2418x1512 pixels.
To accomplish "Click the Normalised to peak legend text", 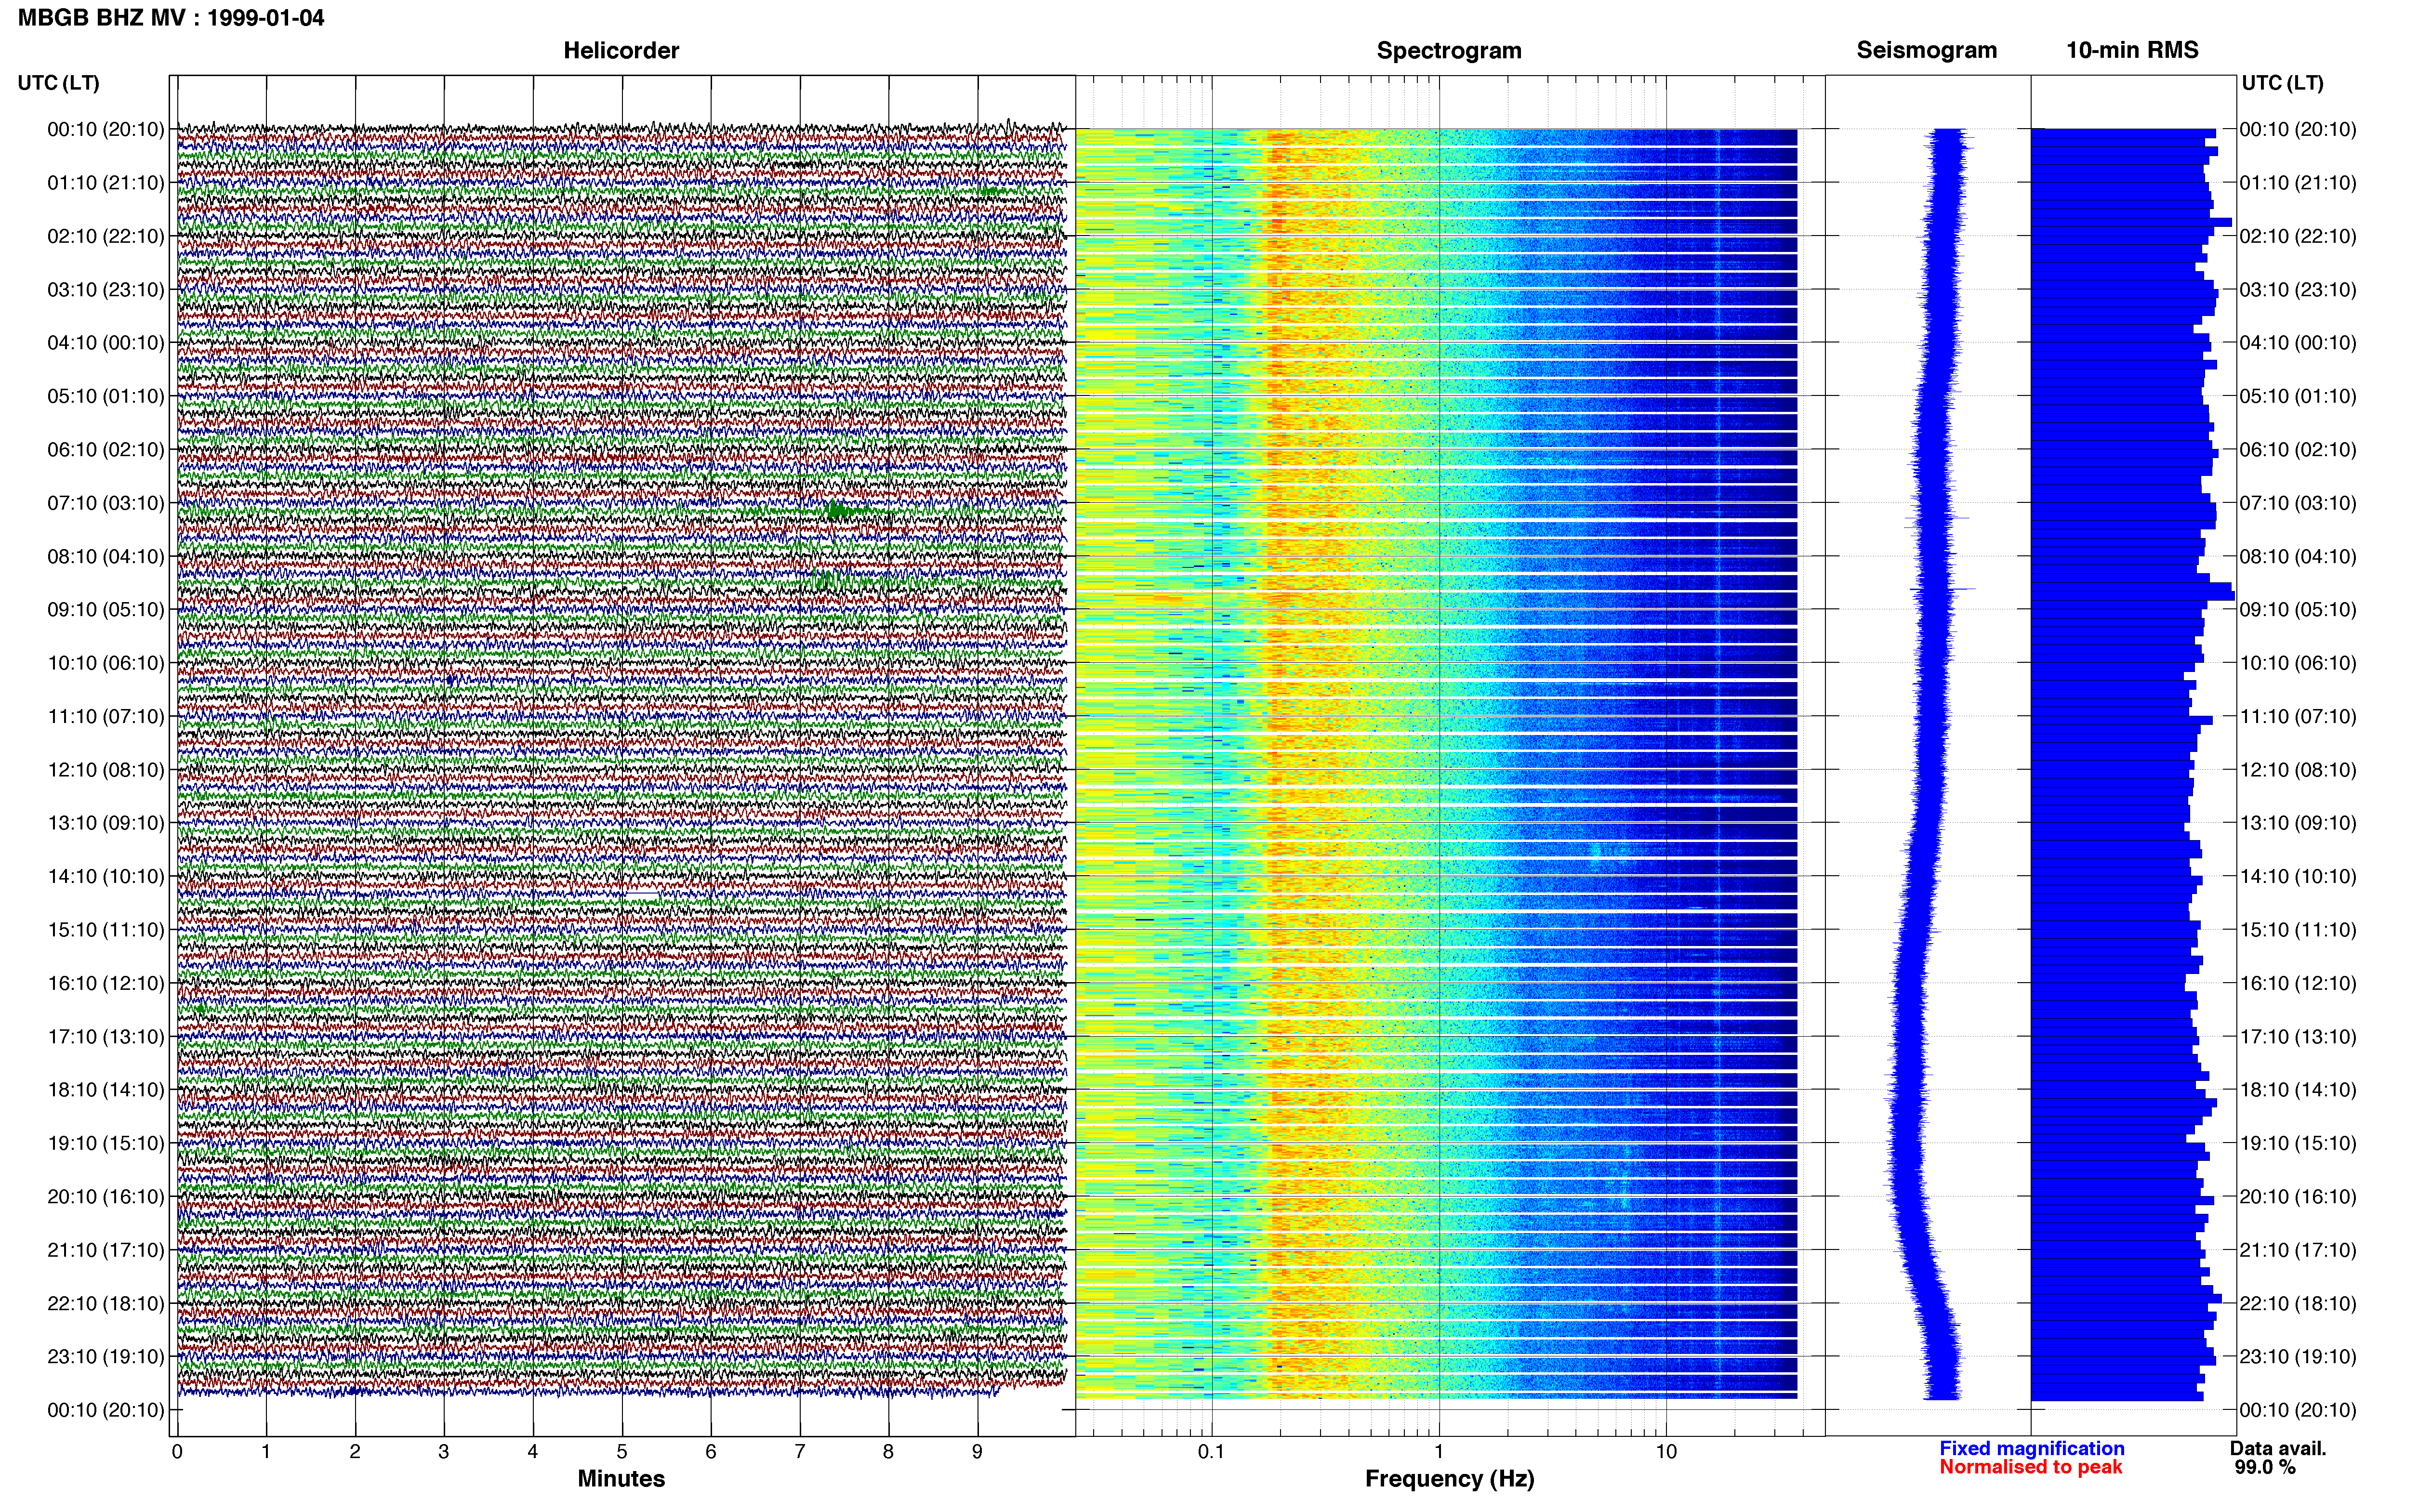I will [x=2030, y=1468].
